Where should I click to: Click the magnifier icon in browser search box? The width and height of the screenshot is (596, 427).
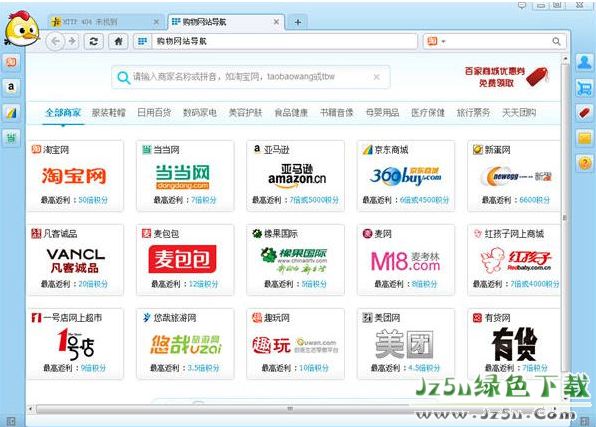point(556,41)
